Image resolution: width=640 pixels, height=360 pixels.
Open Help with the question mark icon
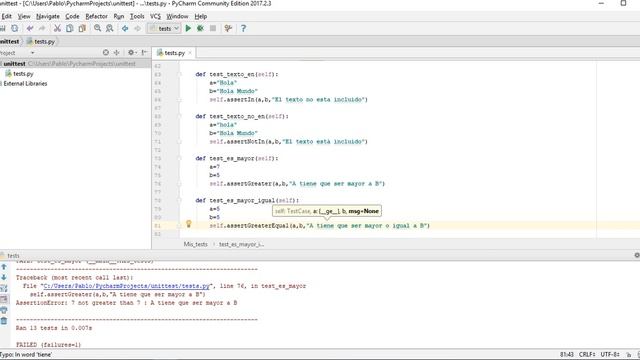[243, 29]
